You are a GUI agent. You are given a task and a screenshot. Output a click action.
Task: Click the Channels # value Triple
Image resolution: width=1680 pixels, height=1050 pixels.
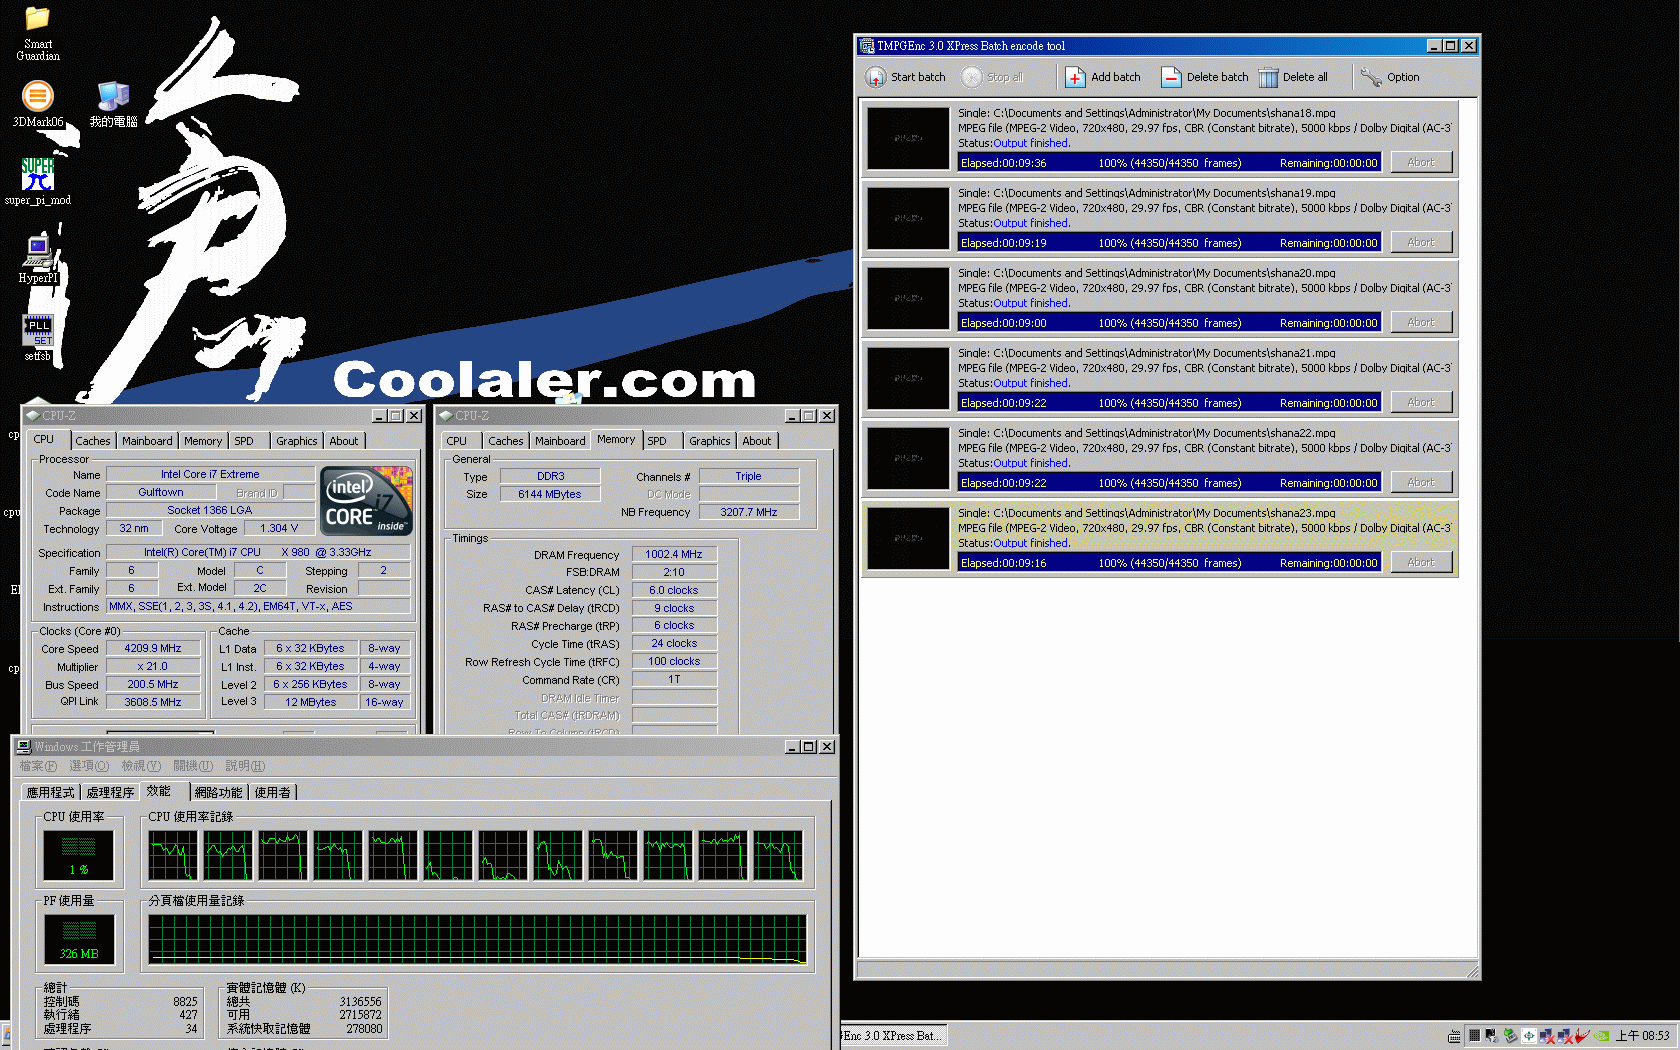coord(749,476)
